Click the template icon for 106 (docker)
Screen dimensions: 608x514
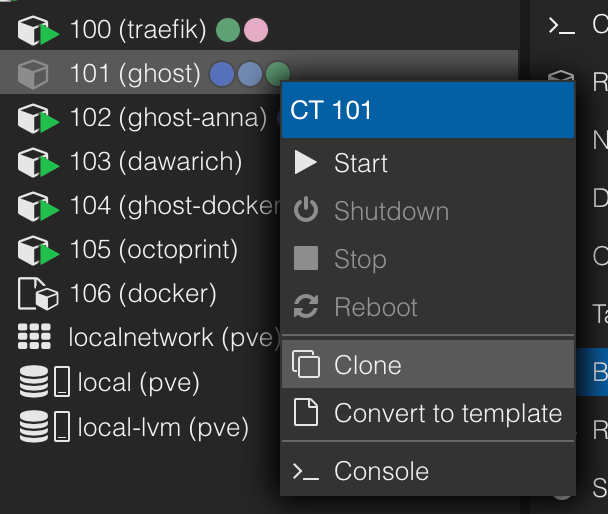click(36, 294)
